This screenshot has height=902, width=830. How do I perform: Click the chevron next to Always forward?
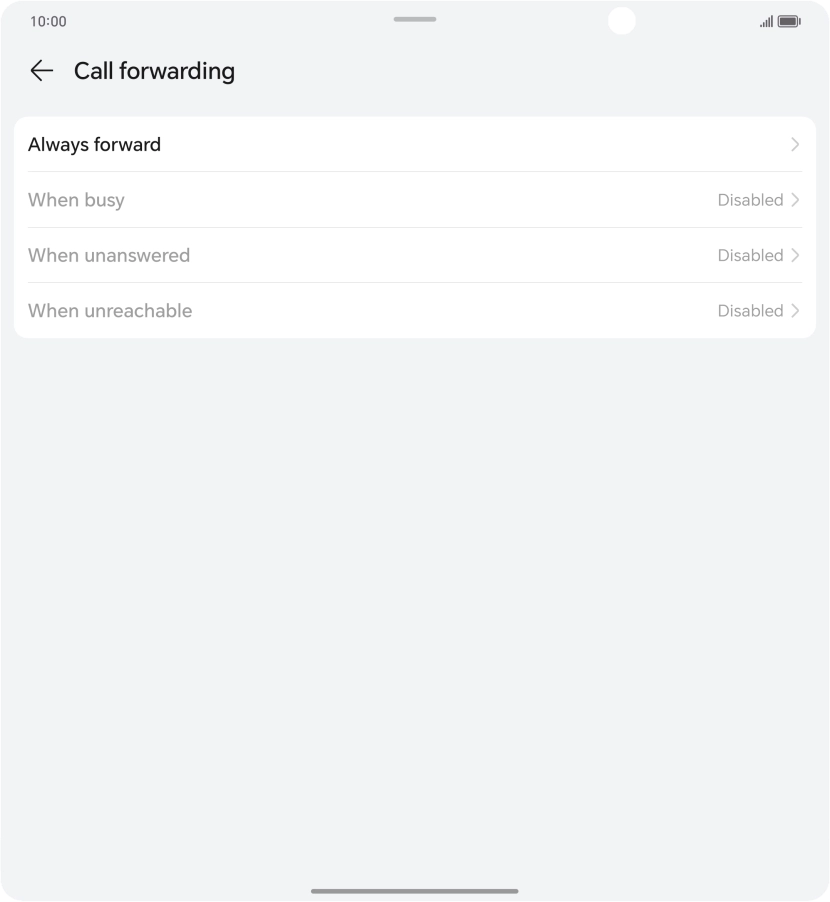pyautogui.click(x=795, y=145)
